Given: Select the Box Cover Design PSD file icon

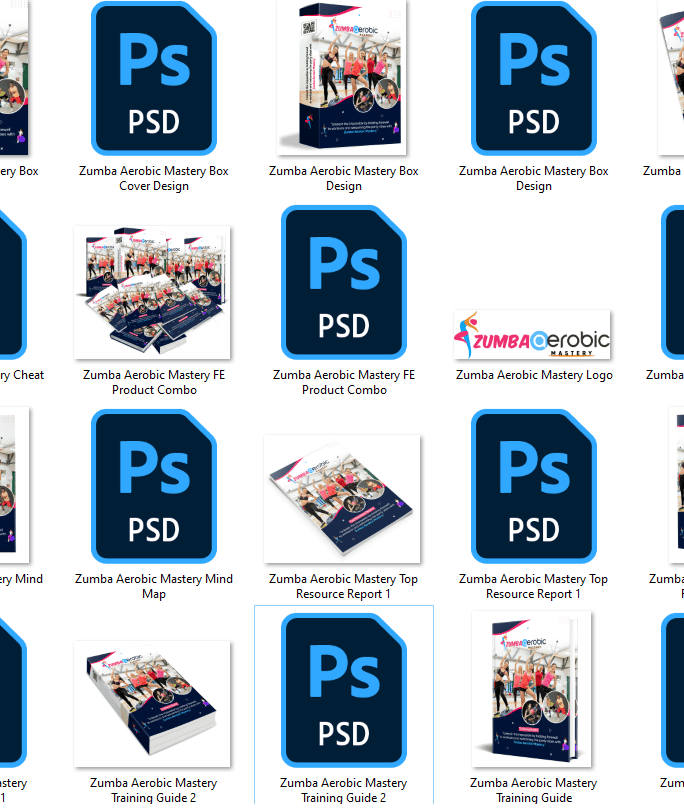Looking at the screenshot, I should pos(154,78).
